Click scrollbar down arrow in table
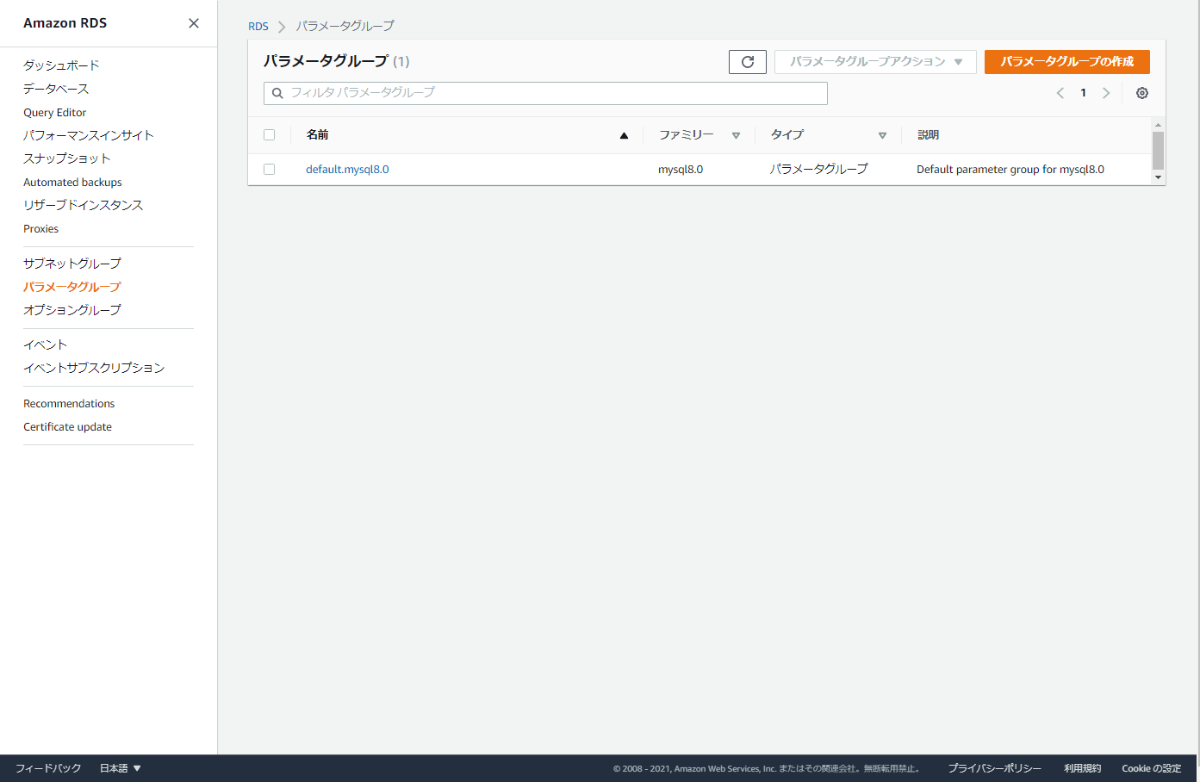1200x782 pixels. pyautogui.click(x=1158, y=177)
